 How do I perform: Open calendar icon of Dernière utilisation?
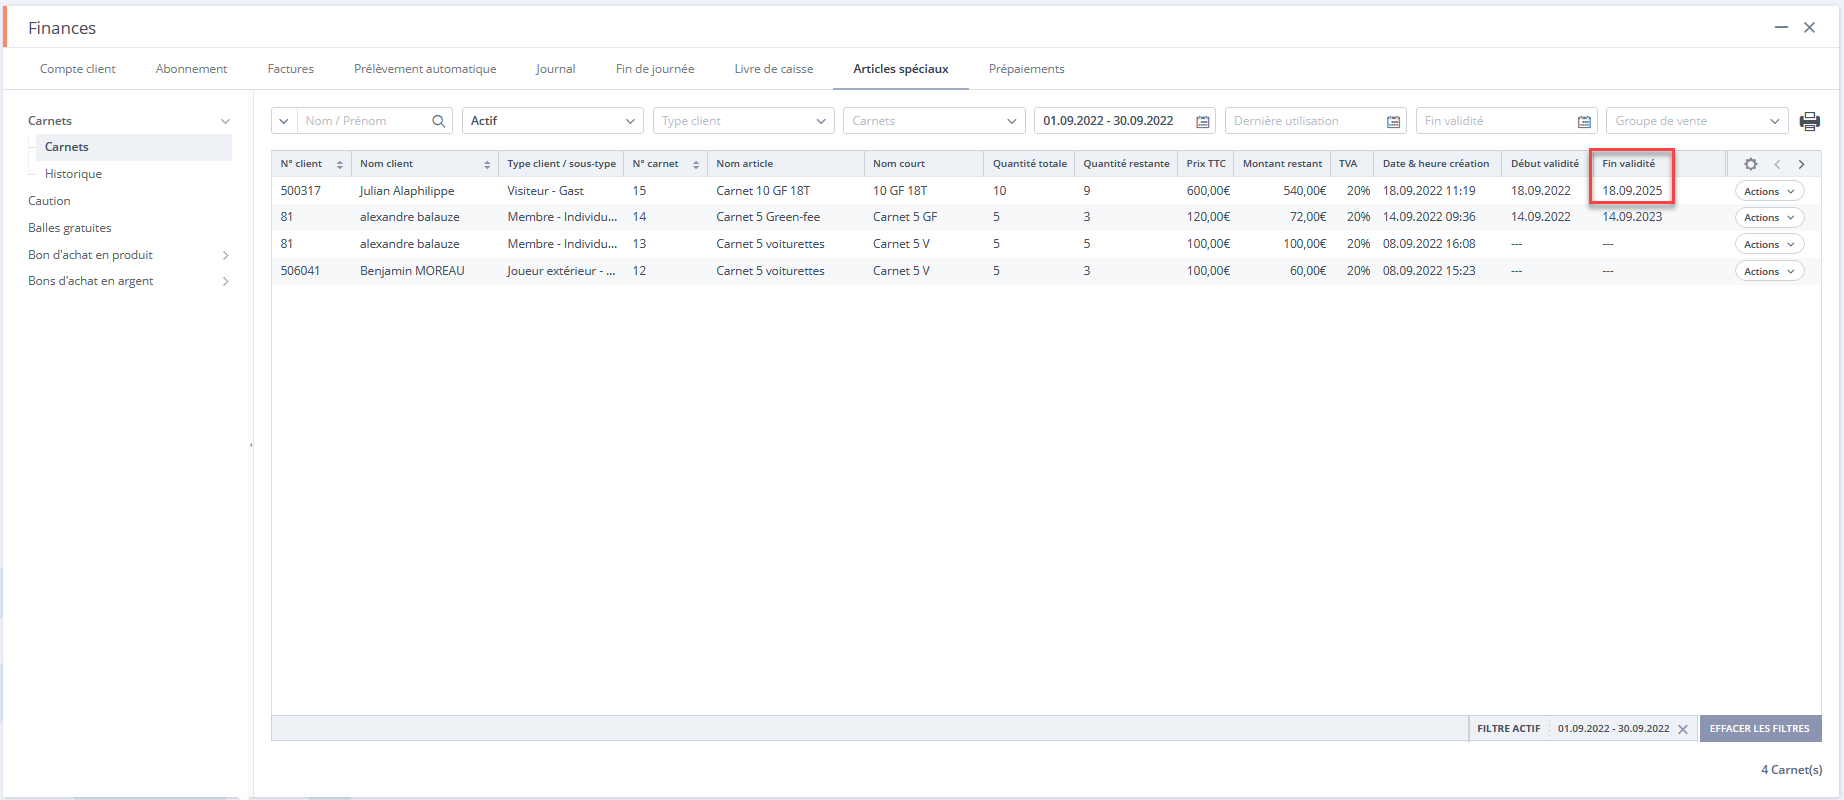pos(1393,121)
